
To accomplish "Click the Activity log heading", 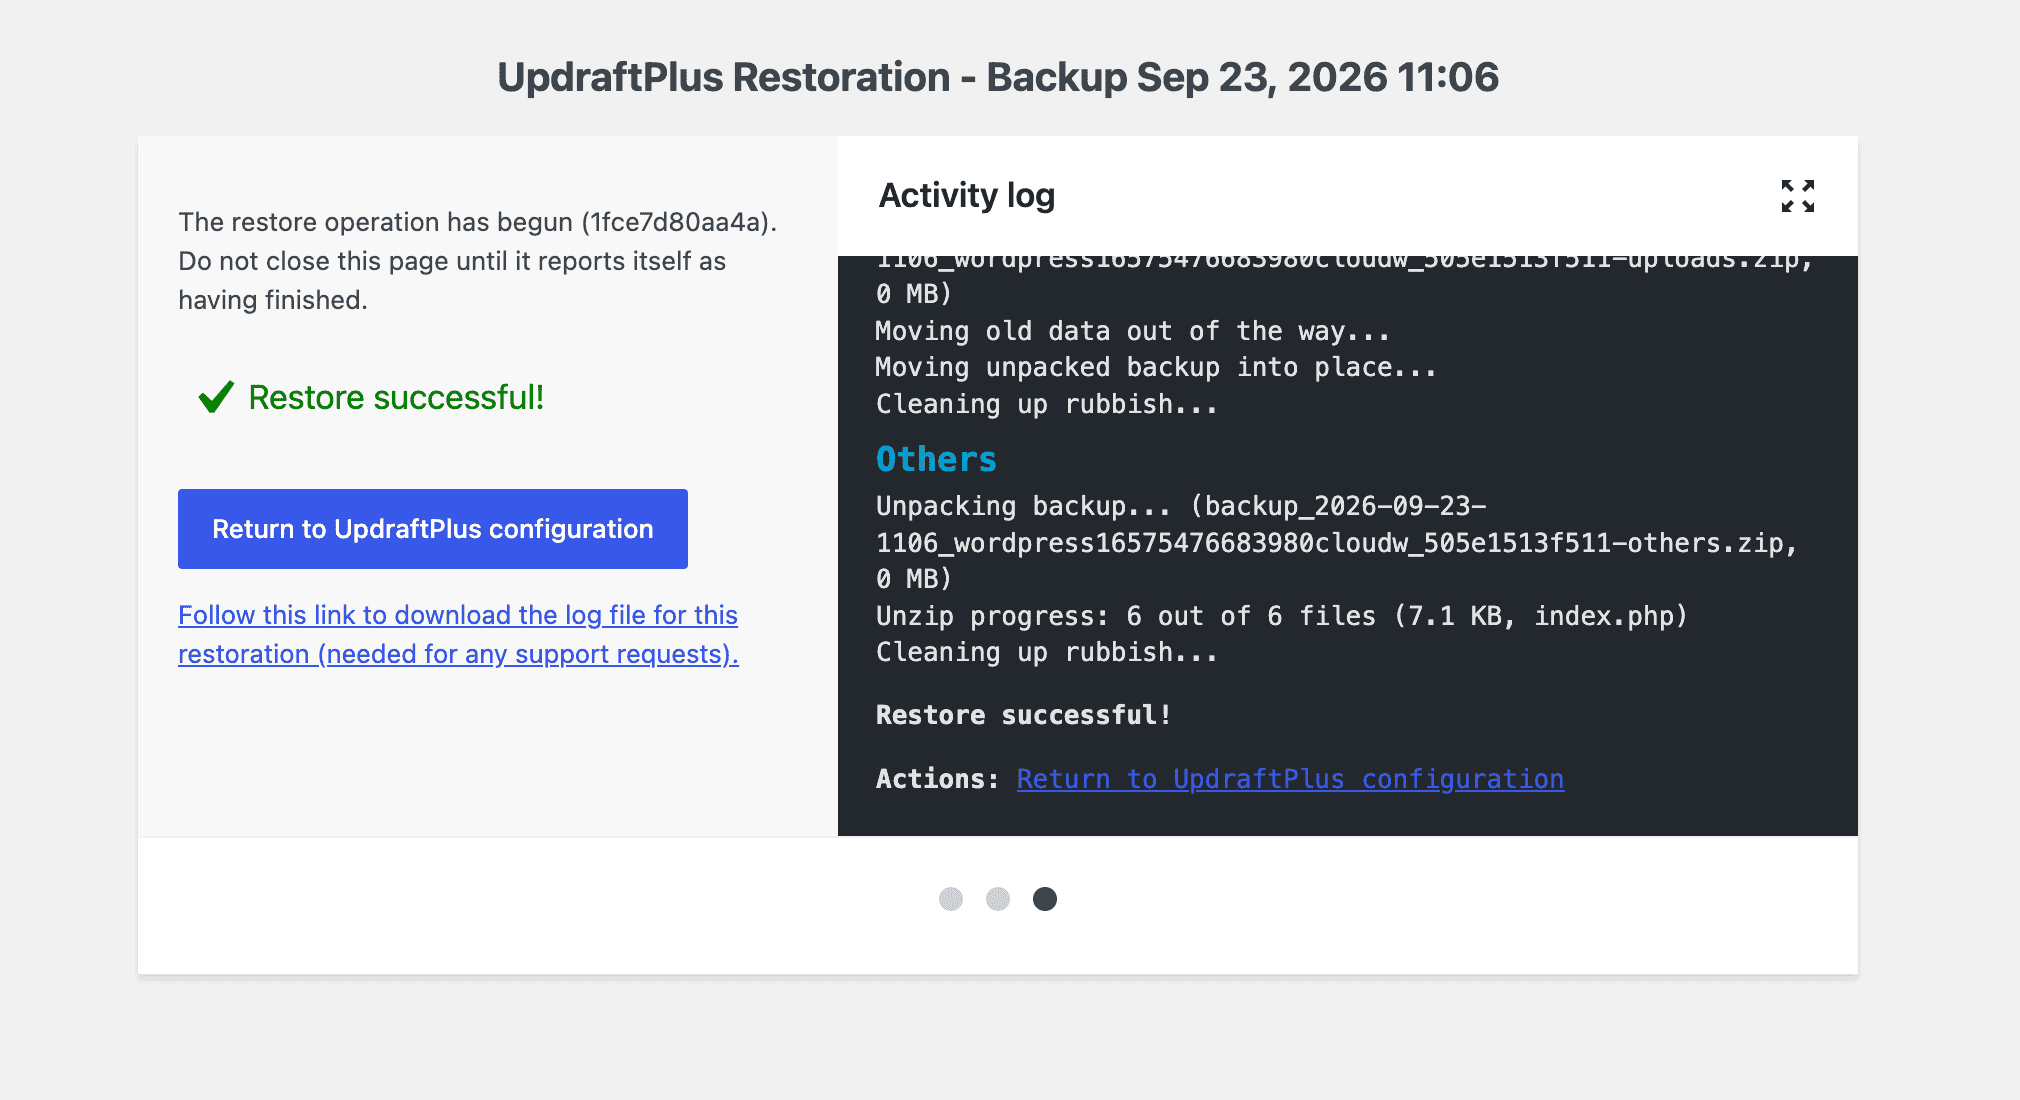I will pyautogui.click(x=967, y=195).
